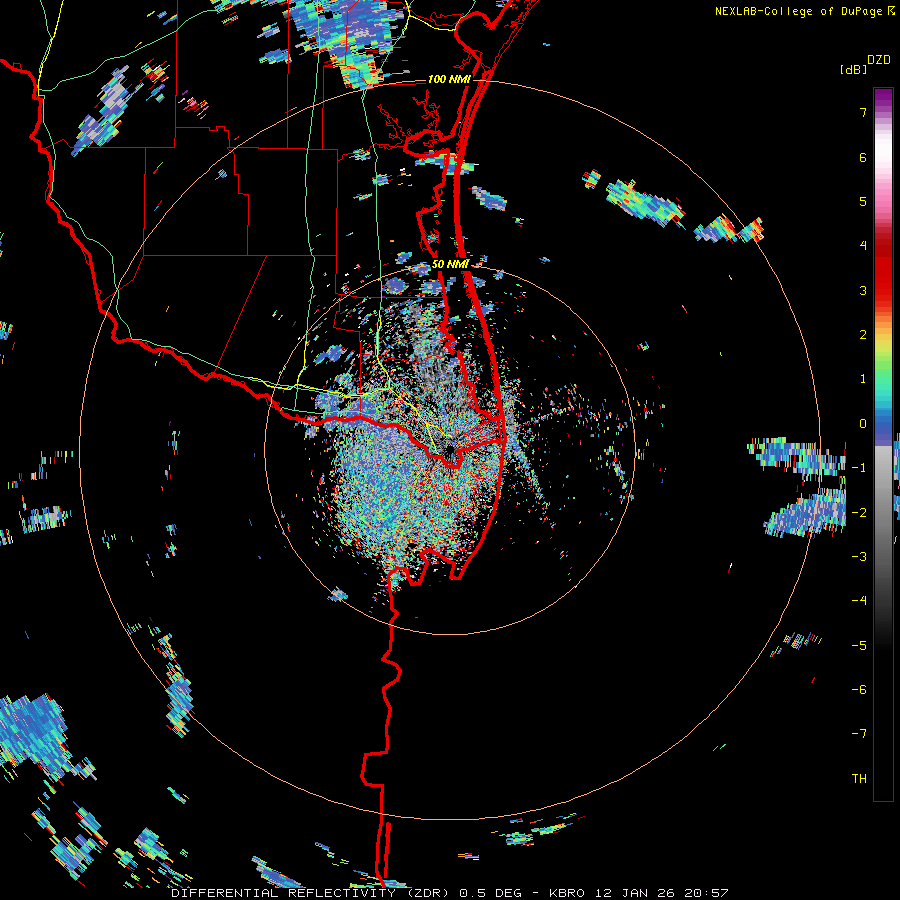The height and width of the screenshot is (900, 900).
Task: Click the 1 value on the color scale
Action: [x=863, y=379]
